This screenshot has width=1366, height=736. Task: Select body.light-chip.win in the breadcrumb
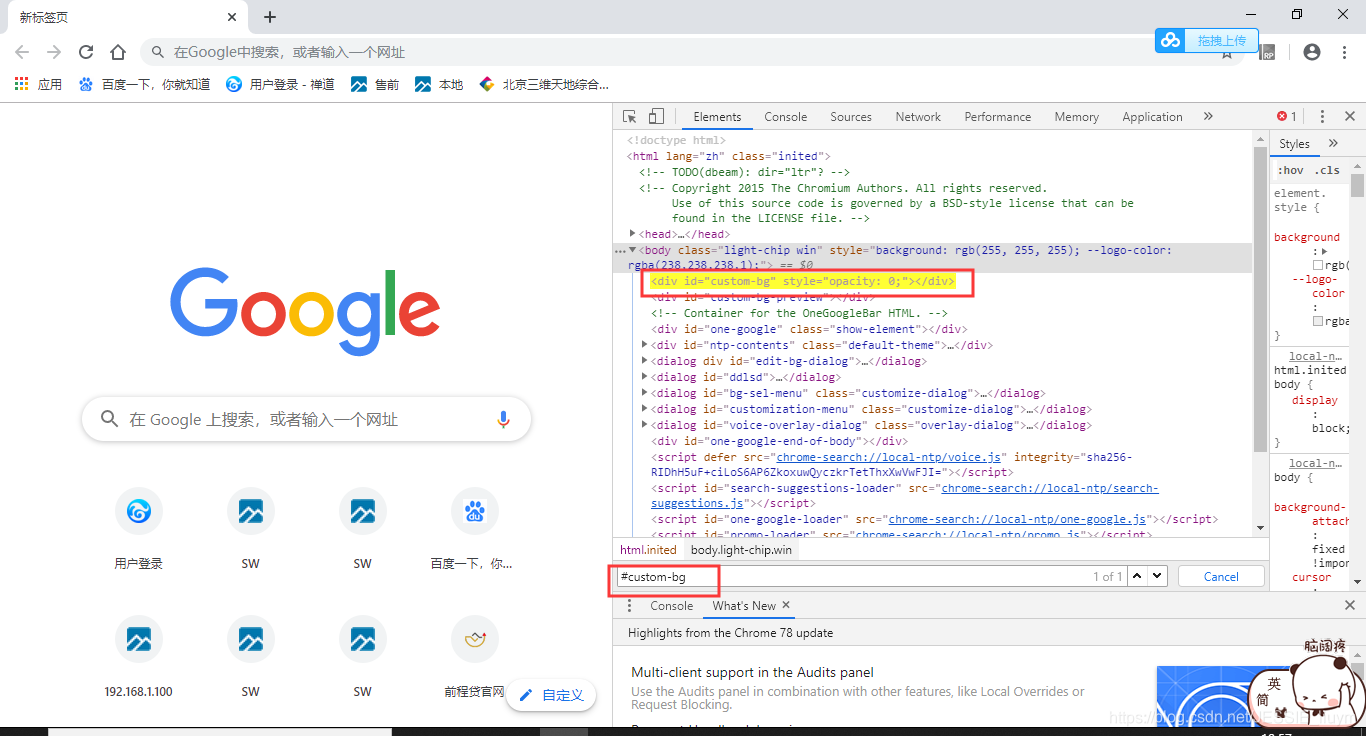741,550
